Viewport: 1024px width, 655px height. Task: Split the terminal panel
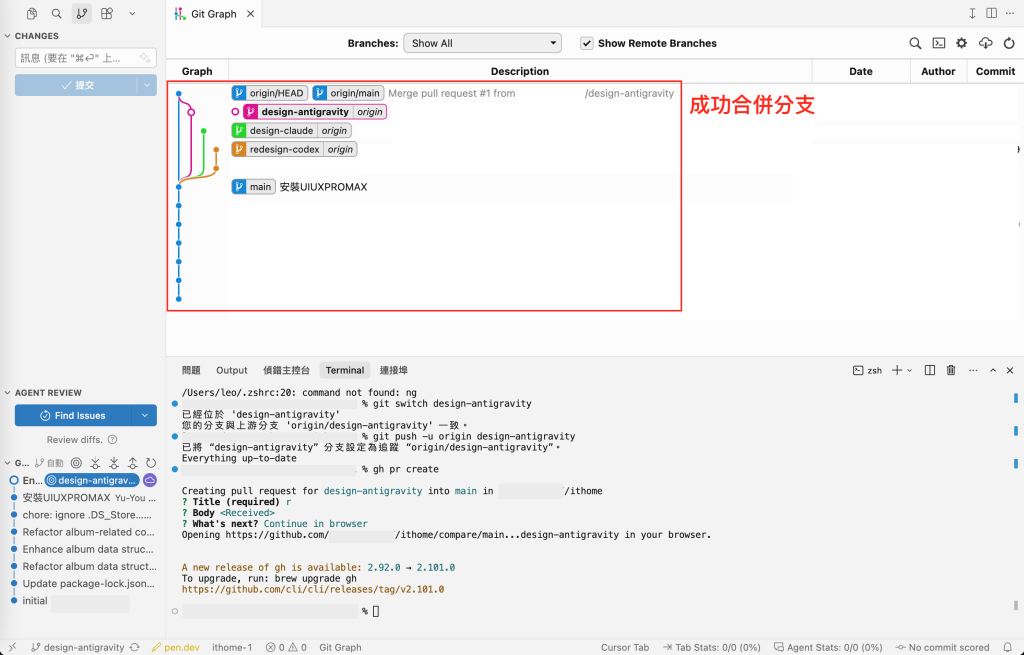(930, 370)
